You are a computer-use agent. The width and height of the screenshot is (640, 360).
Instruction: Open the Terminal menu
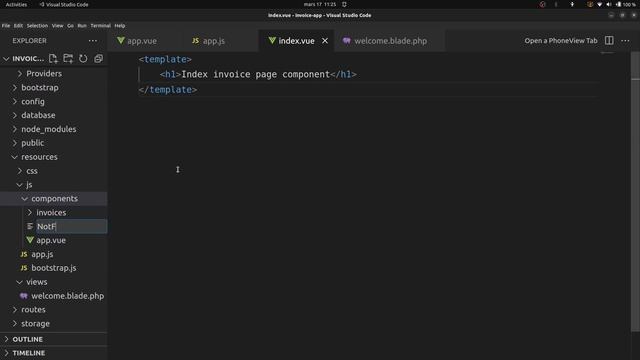tap(100, 25)
